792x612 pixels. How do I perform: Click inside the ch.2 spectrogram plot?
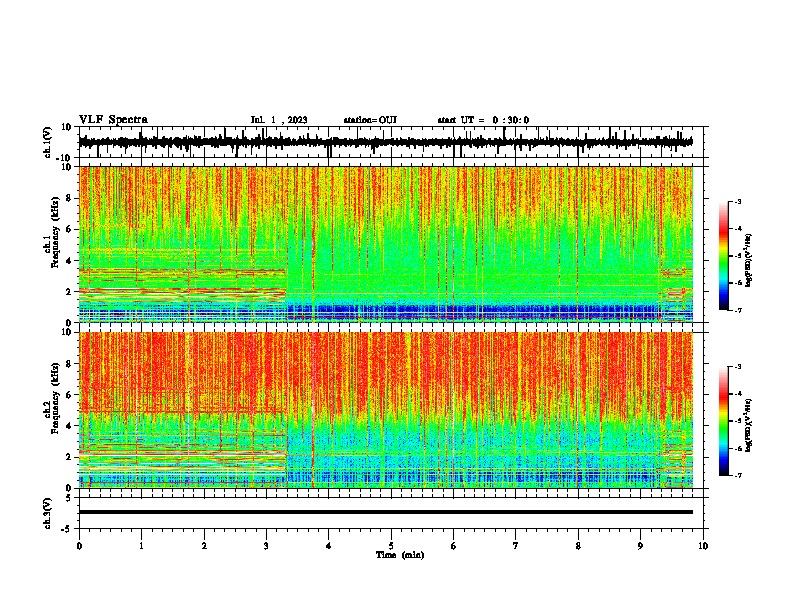385,410
